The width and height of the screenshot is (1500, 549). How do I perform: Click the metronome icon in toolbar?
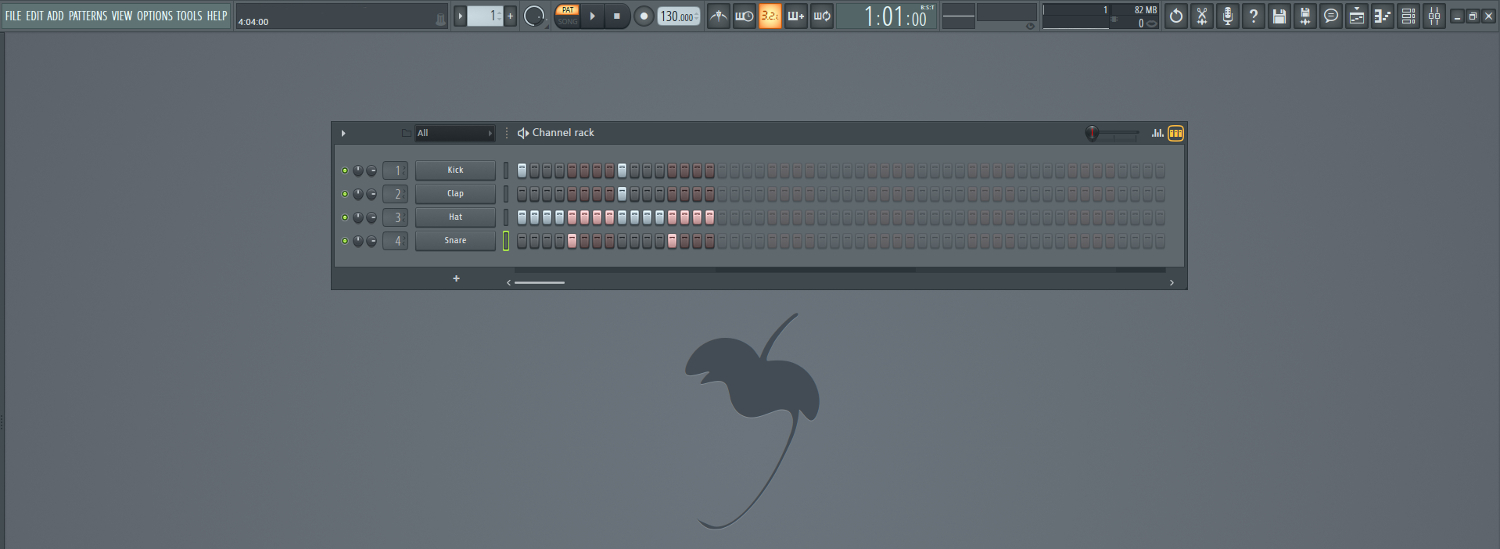719,16
